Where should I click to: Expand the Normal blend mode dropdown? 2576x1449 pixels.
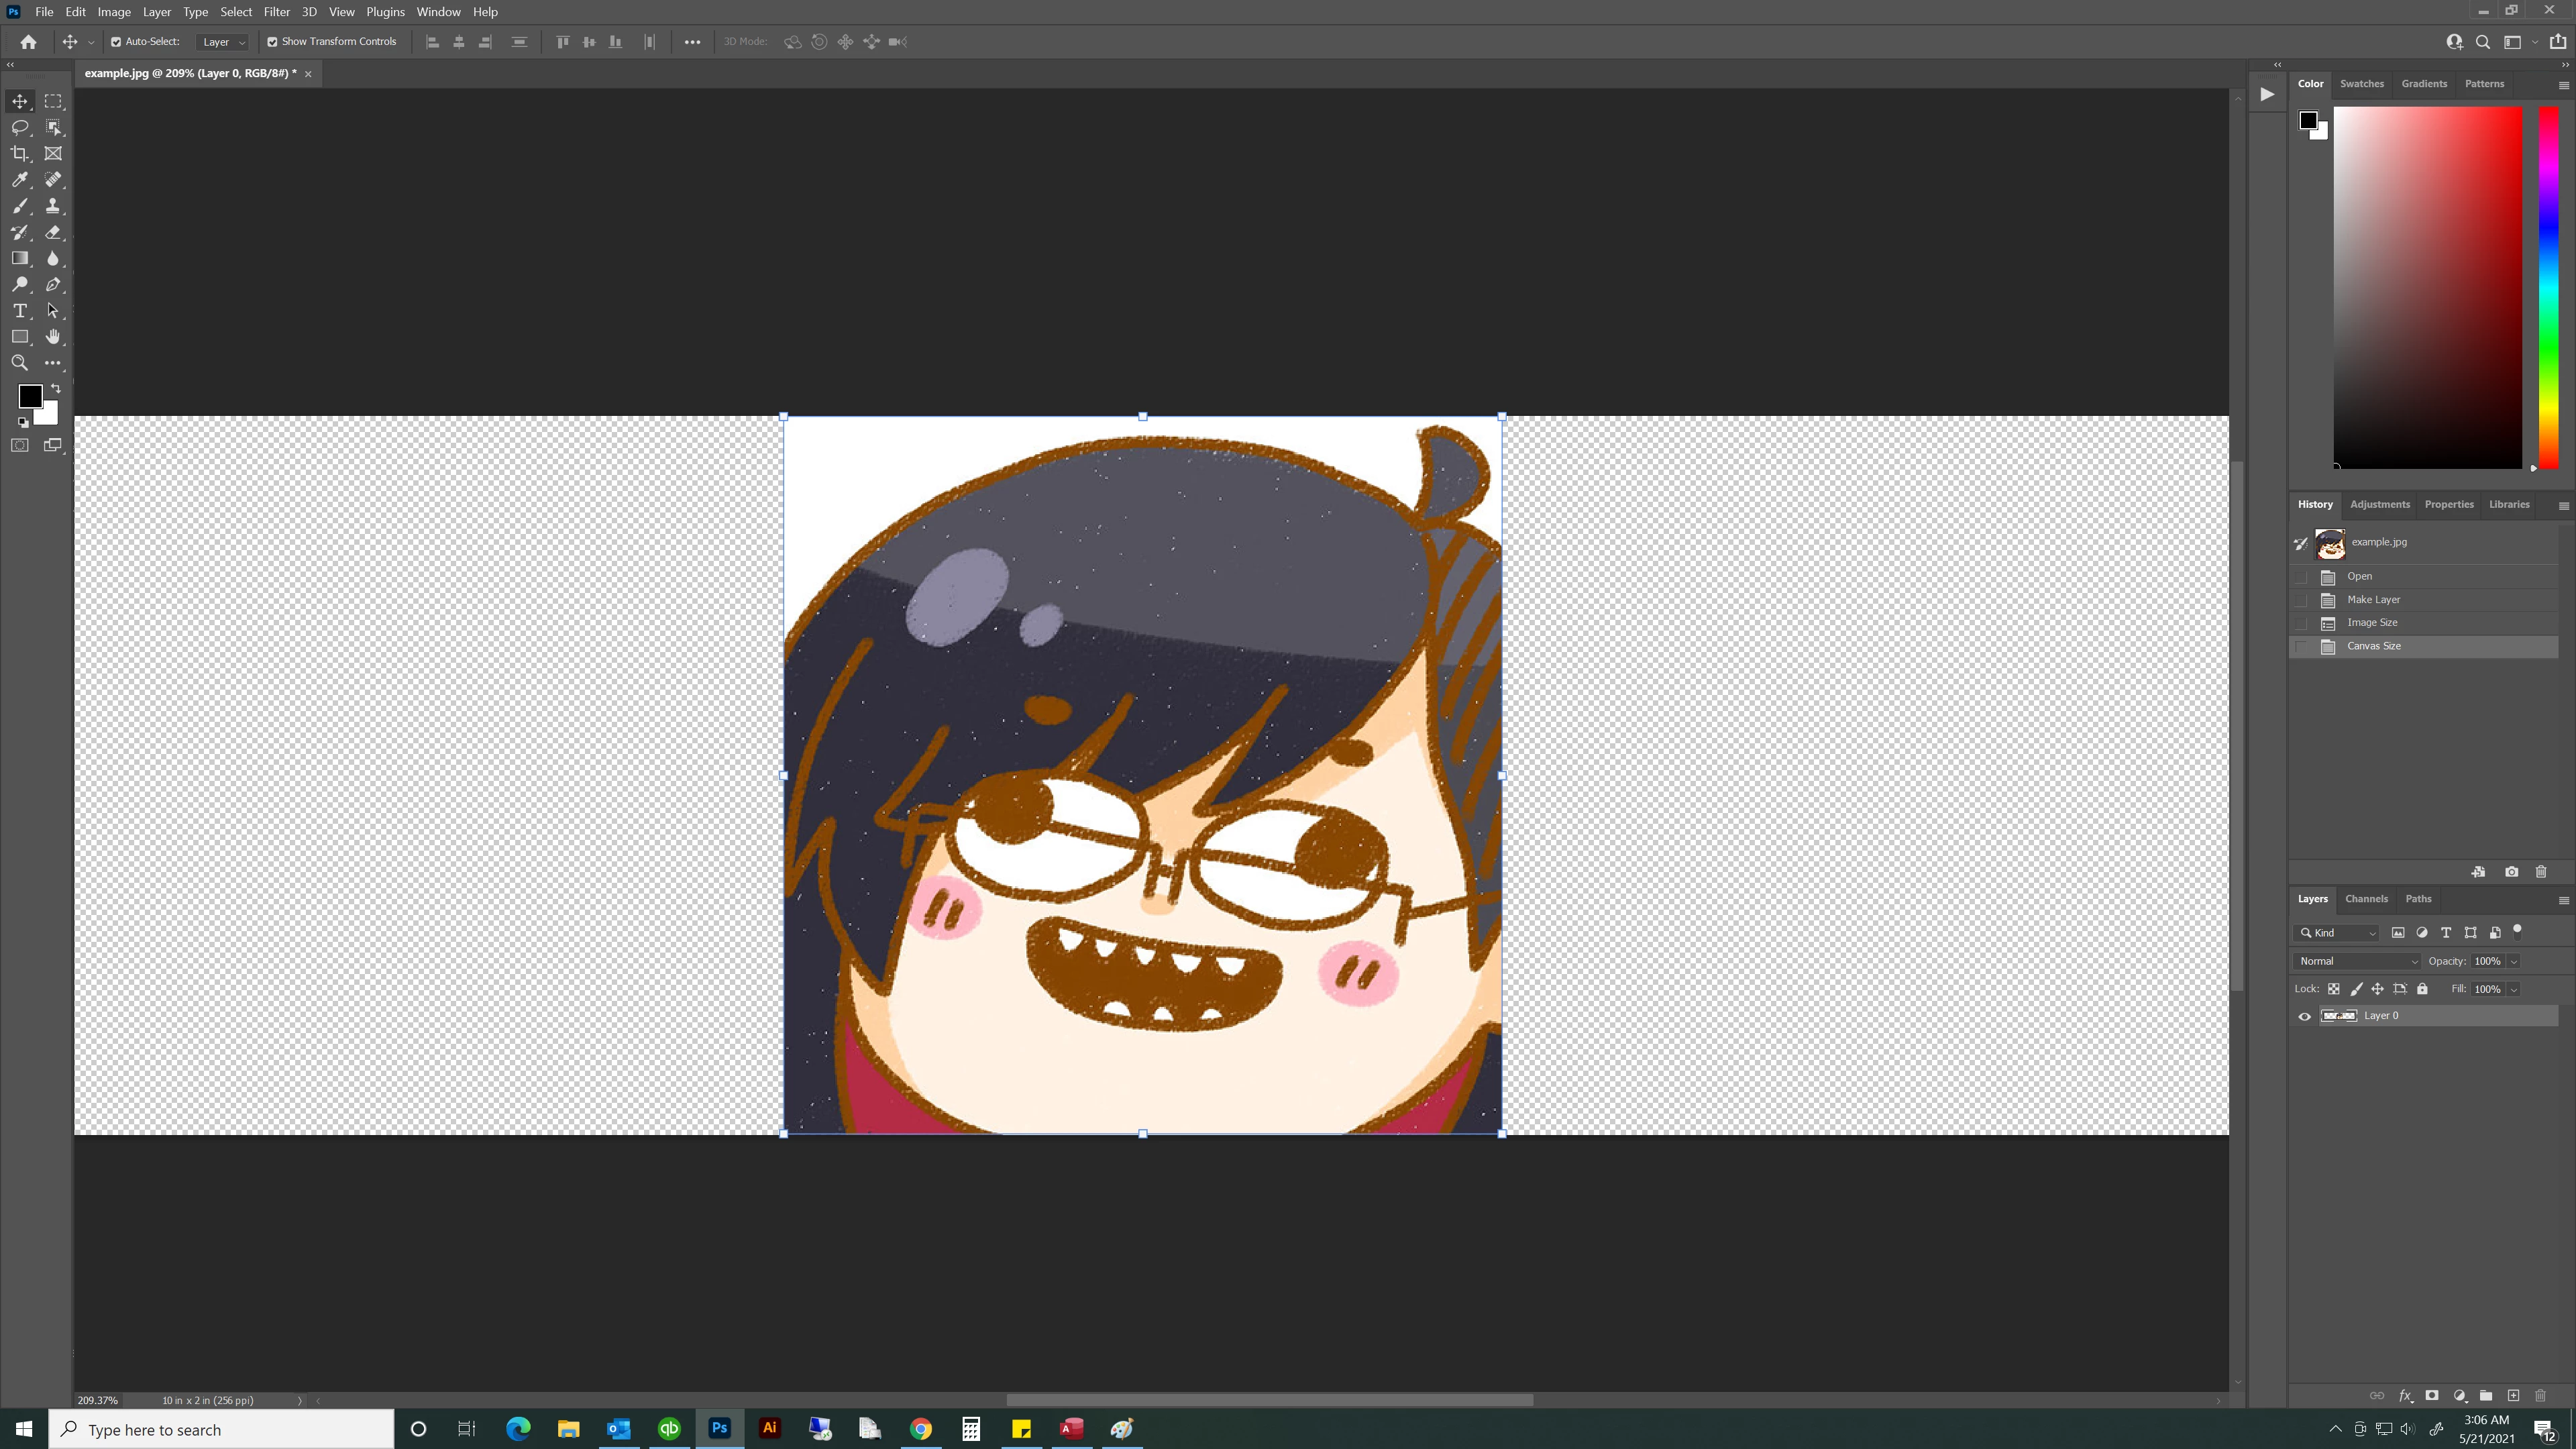point(2357,961)
